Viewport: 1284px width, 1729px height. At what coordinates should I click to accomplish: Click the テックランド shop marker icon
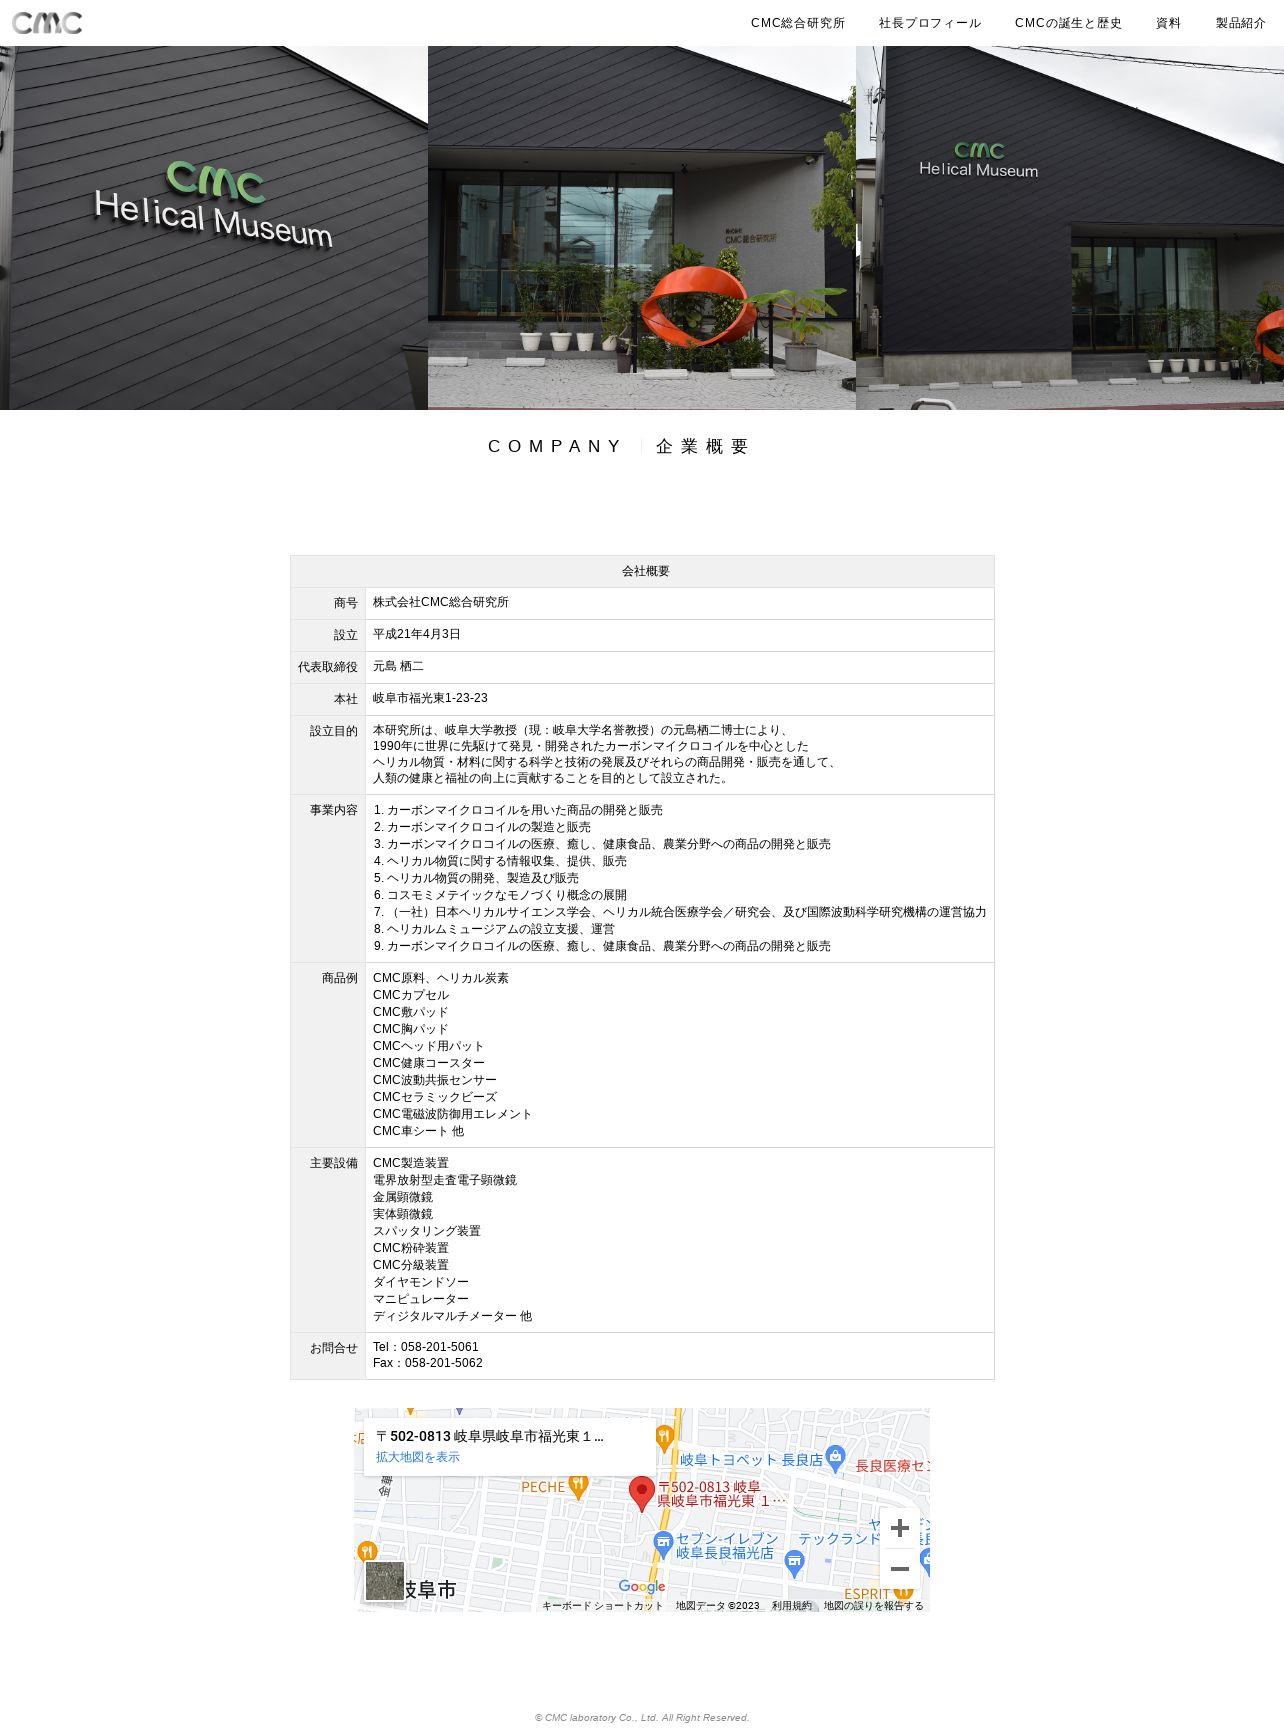pos(794,1563)
